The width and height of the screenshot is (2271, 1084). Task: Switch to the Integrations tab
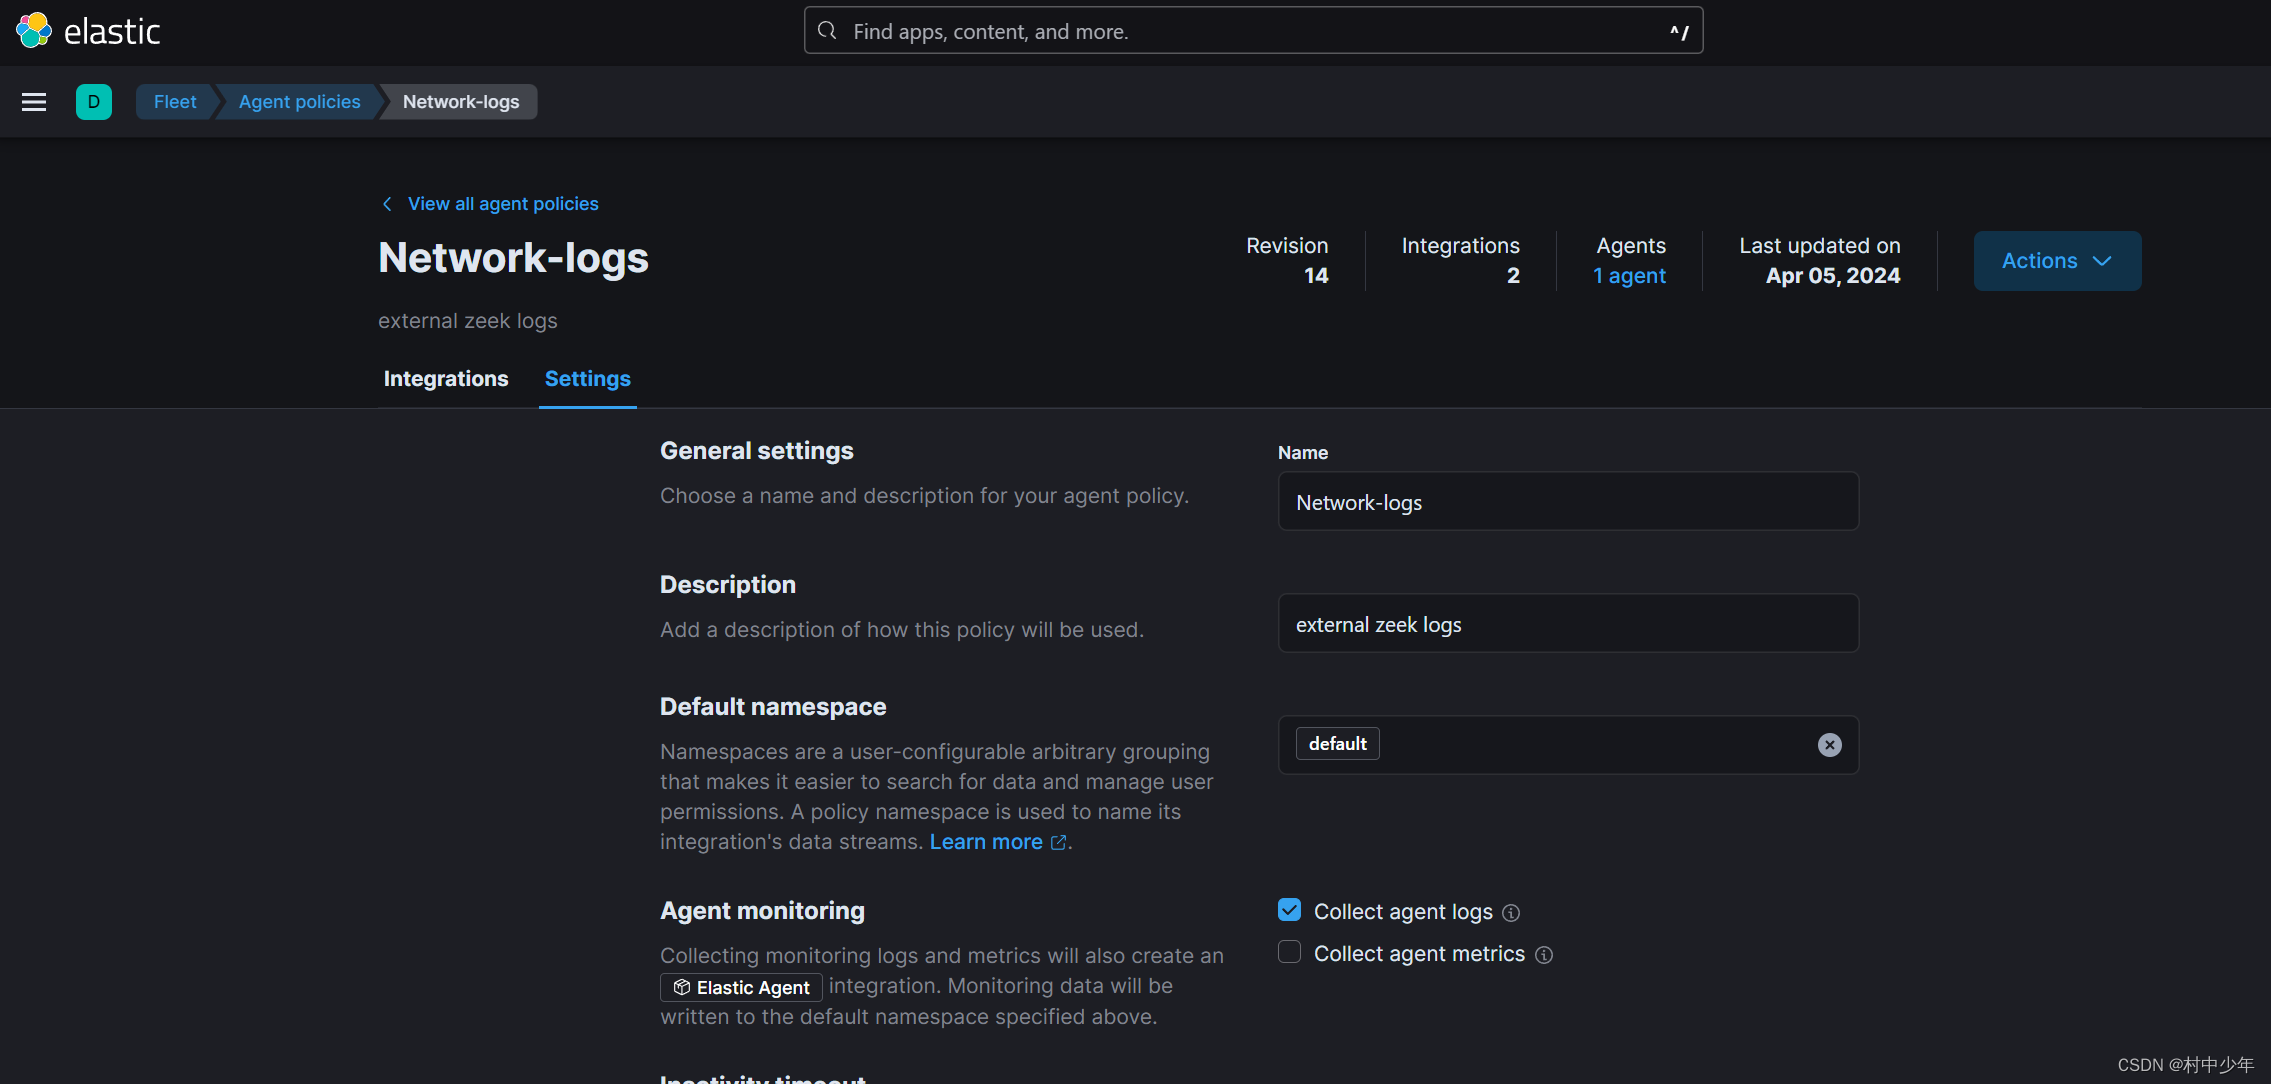click(x=446, y=379)
